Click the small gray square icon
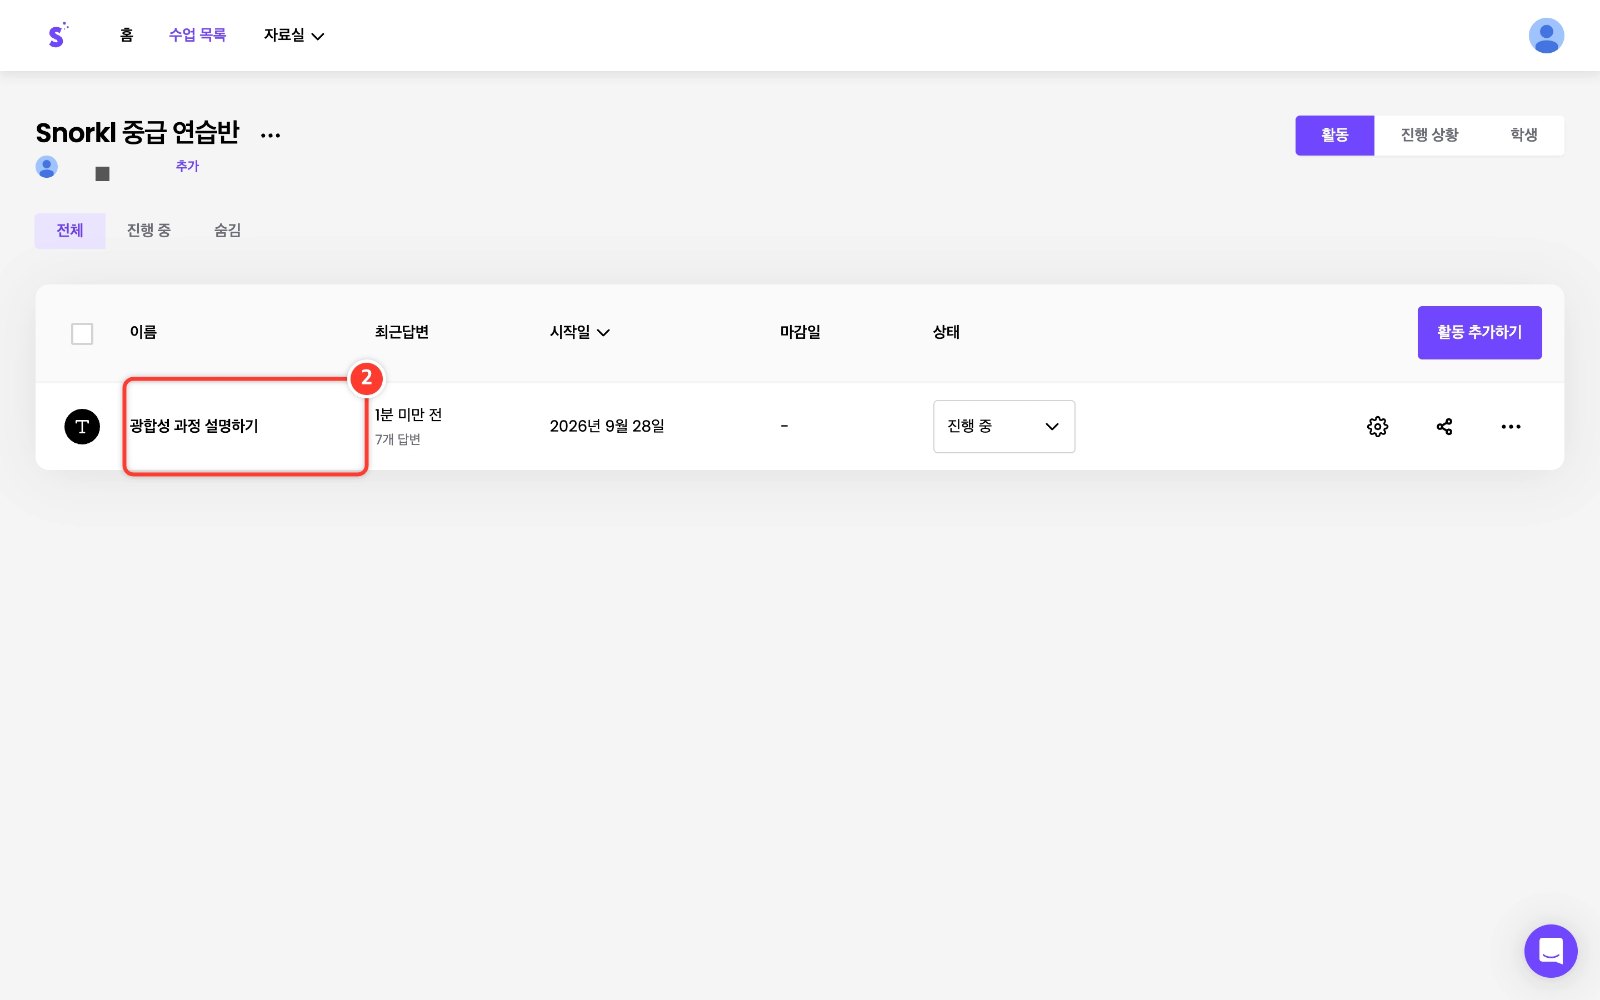This screenshot has height=1000, width=1600. [102, 174]
